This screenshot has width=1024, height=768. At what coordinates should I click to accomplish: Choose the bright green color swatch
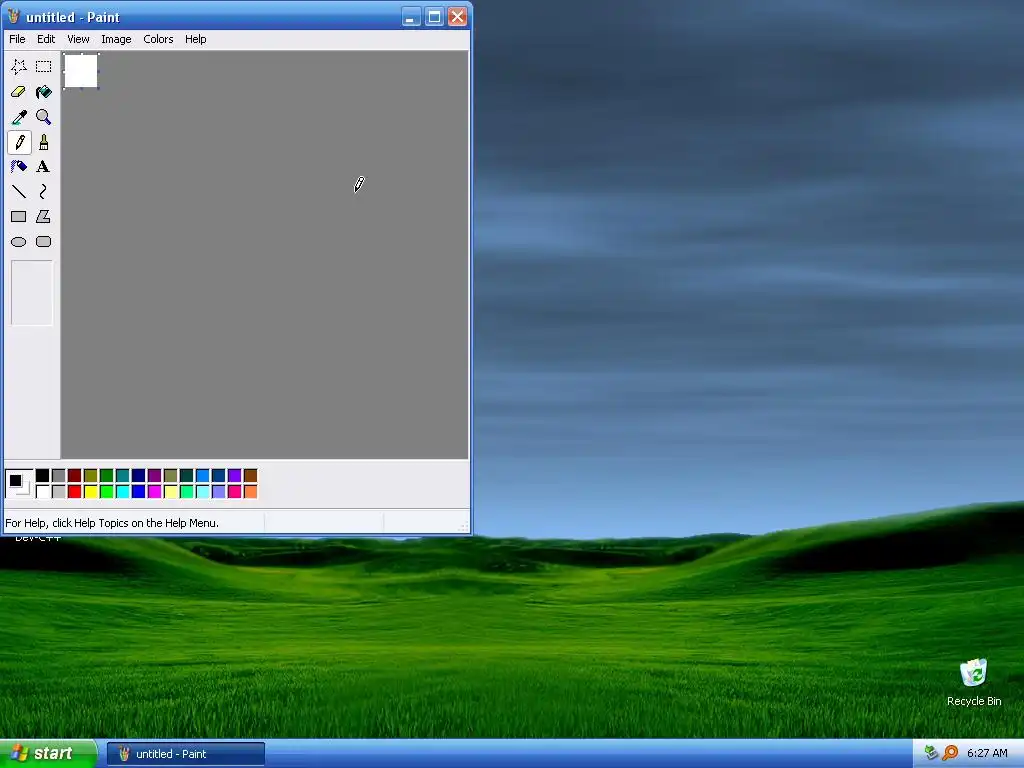click(x=106, y=491)
